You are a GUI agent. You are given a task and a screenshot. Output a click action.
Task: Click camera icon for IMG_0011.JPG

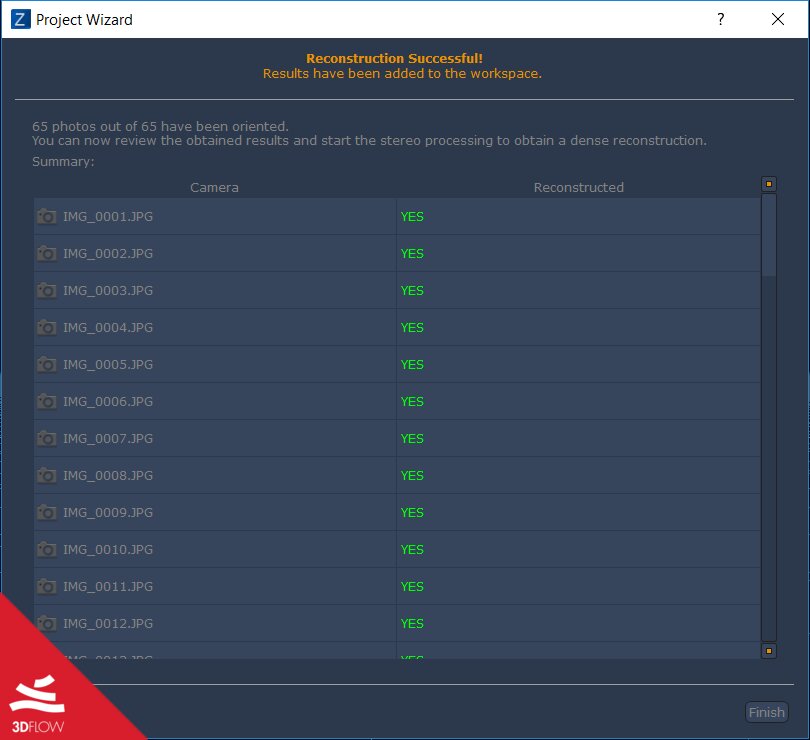pyautogui.click(x=46, y=586)
